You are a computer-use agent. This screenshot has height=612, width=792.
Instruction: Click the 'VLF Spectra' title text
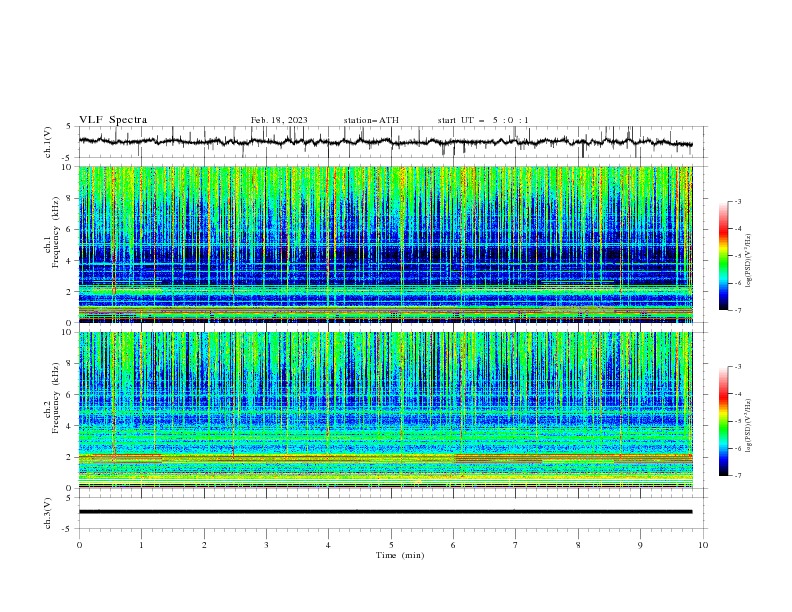113,120
